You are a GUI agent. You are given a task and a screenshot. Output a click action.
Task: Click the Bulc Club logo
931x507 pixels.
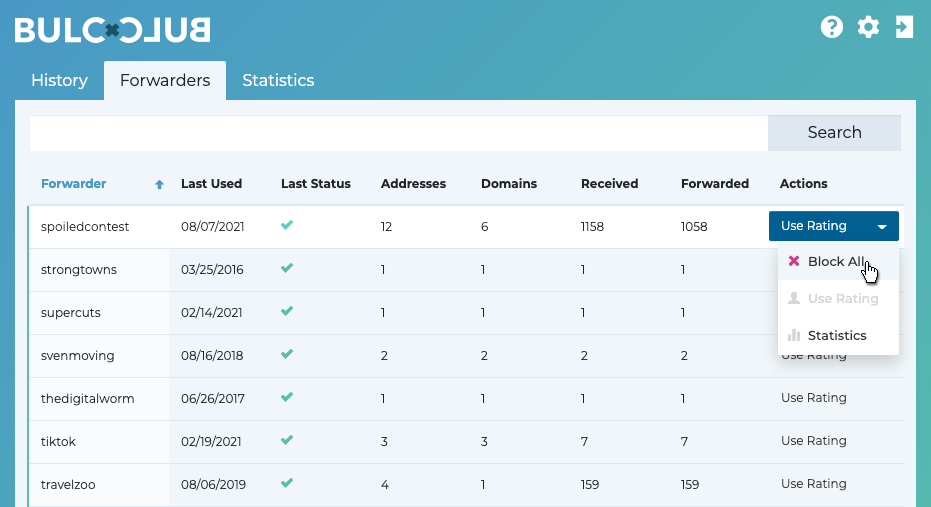coord(112,30)
